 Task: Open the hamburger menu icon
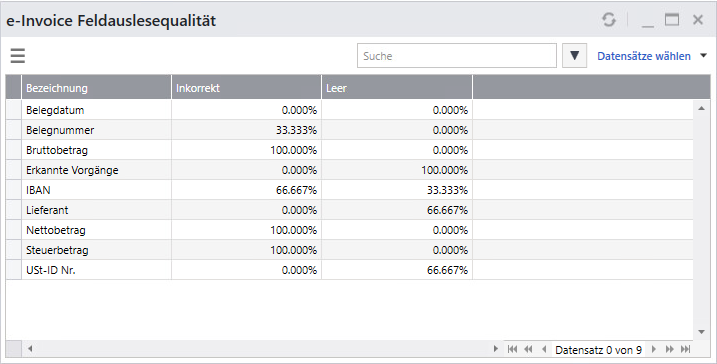18,56
